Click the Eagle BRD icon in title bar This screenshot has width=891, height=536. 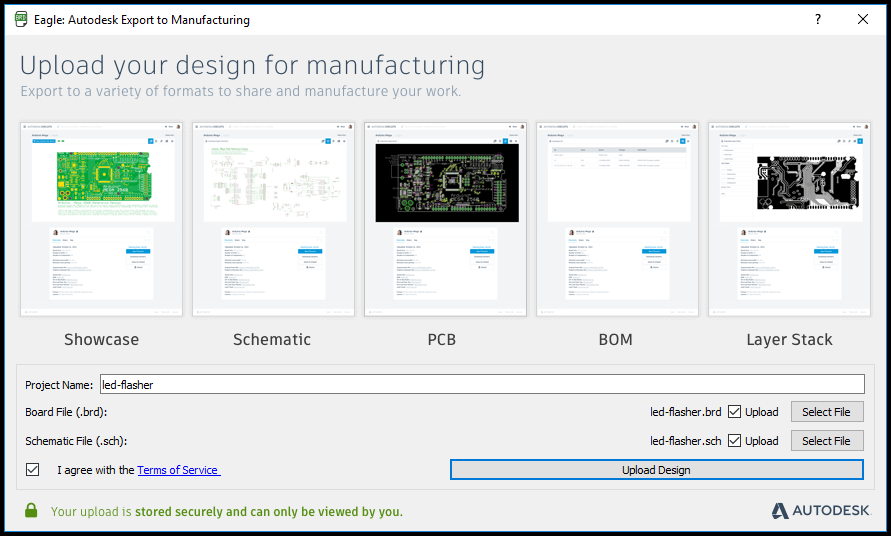tap(20, 19)
